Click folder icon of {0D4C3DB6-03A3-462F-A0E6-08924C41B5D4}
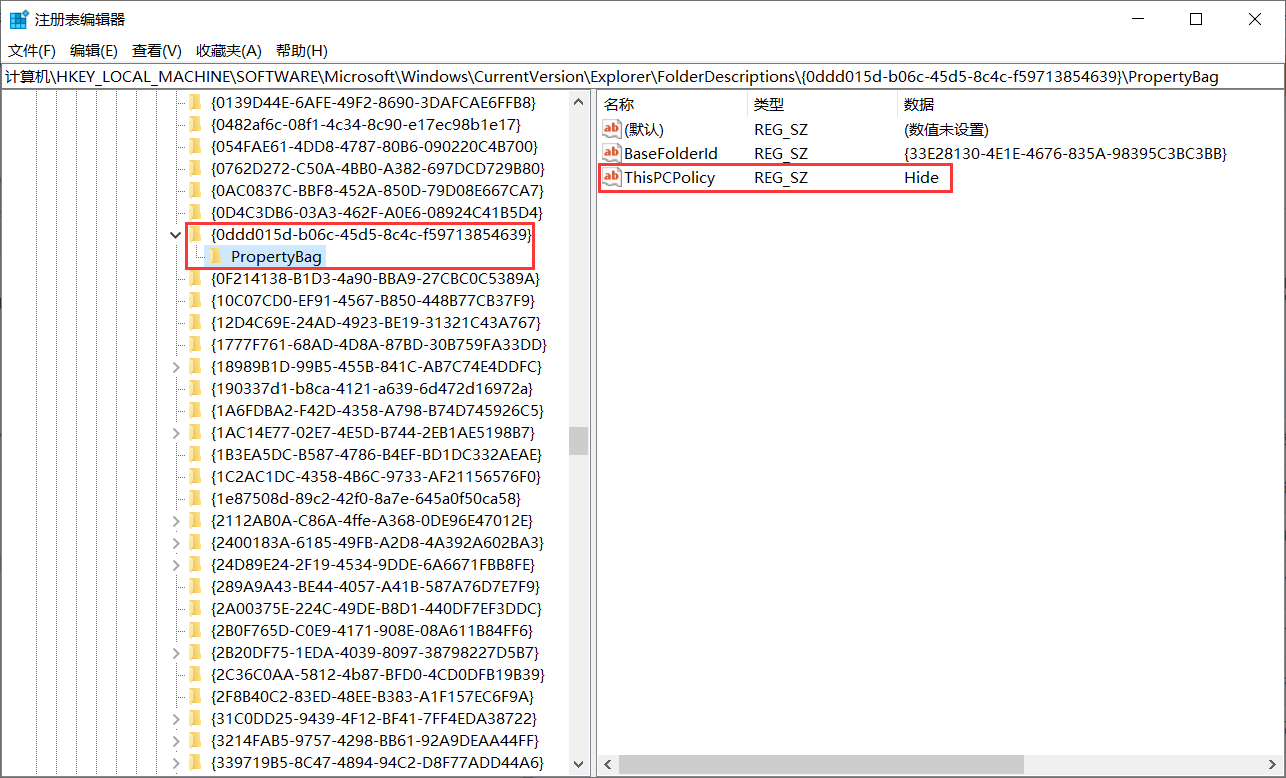 pyautogui.click(x=197, y=212)
